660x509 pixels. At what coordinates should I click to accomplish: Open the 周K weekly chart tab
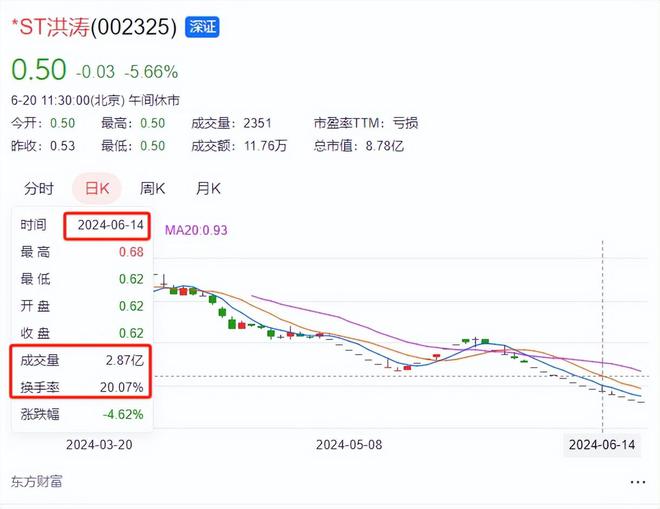pos(152,188)
